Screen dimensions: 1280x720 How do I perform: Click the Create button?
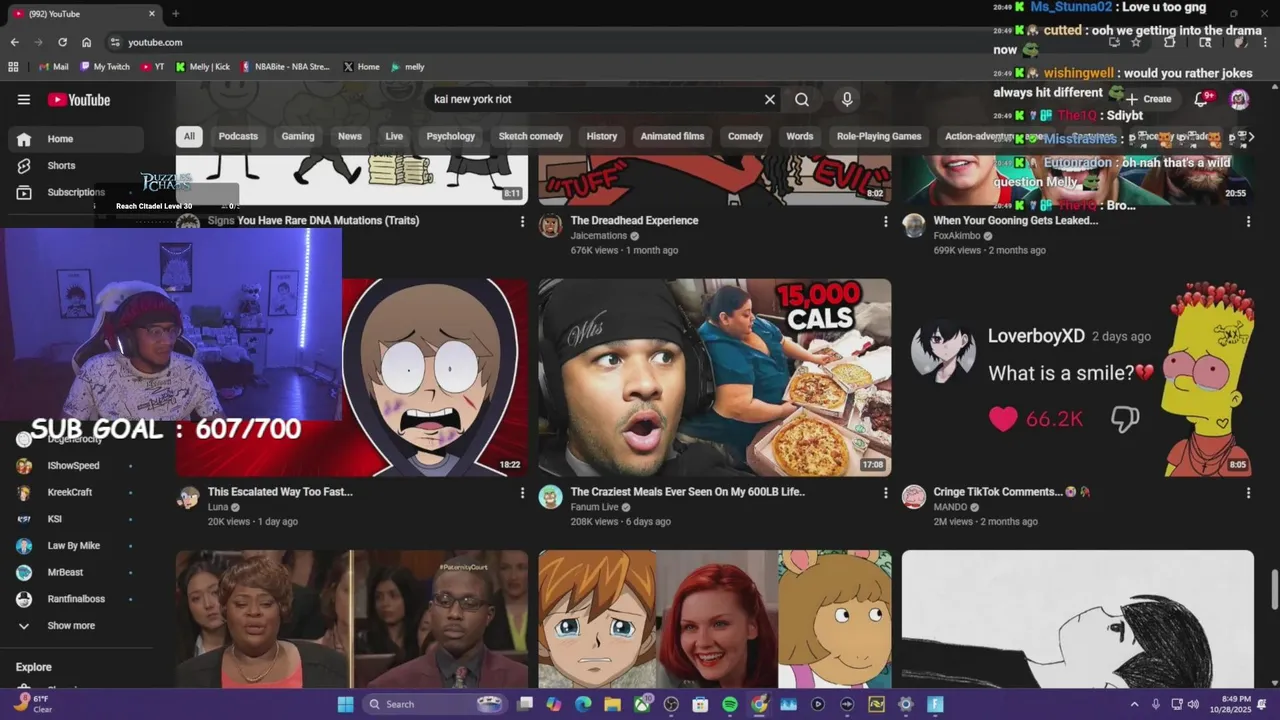click(x=1148, y=99)
